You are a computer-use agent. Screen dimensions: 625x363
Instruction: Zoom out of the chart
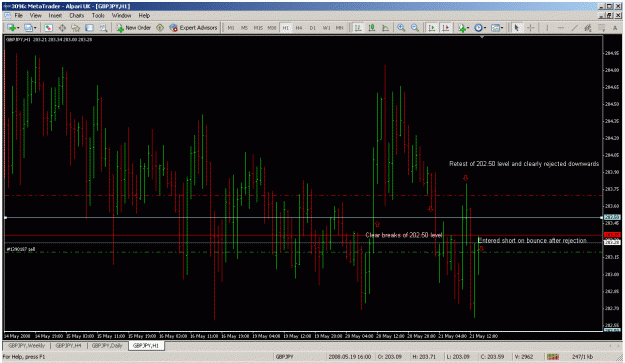(x=415, y=27)
